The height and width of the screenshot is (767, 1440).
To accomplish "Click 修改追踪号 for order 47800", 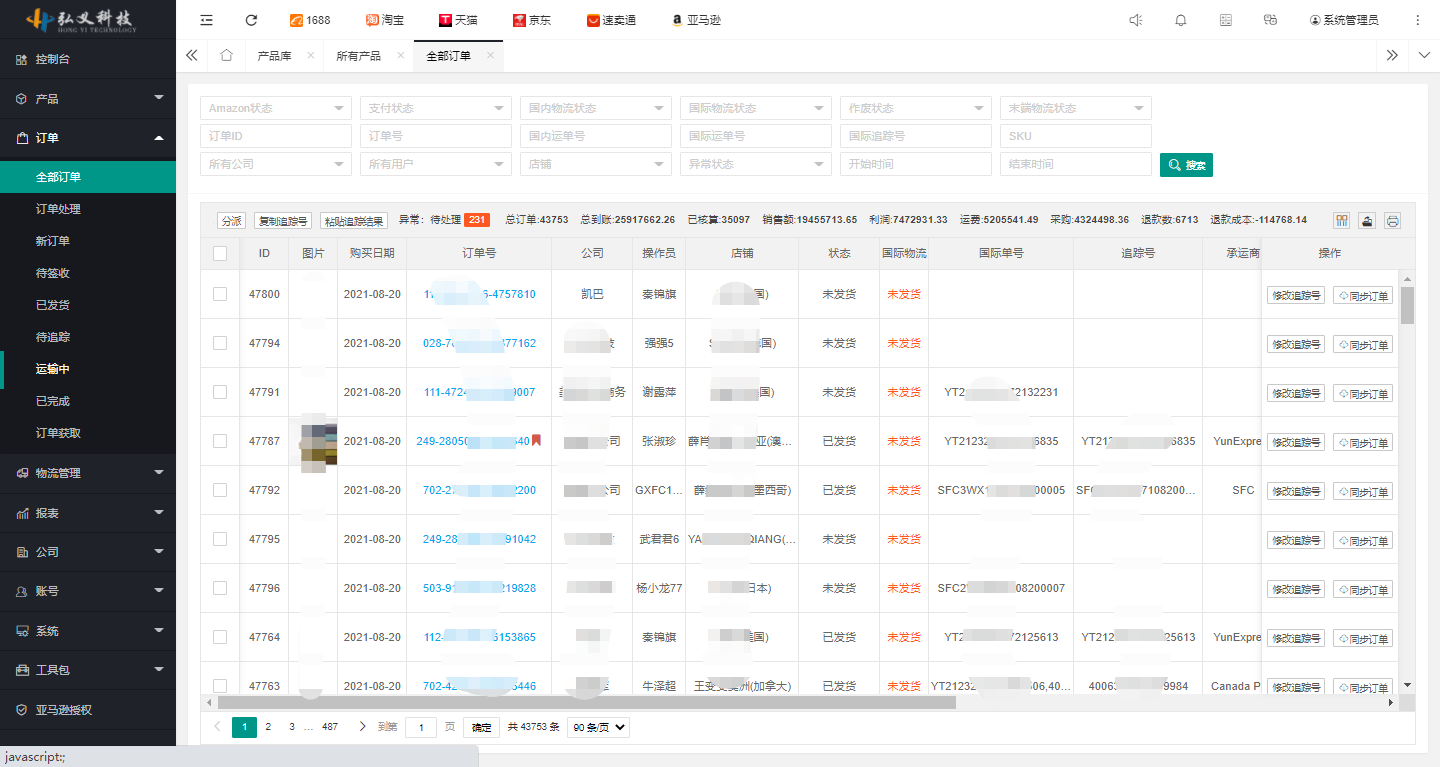I will click(1295, 295).
